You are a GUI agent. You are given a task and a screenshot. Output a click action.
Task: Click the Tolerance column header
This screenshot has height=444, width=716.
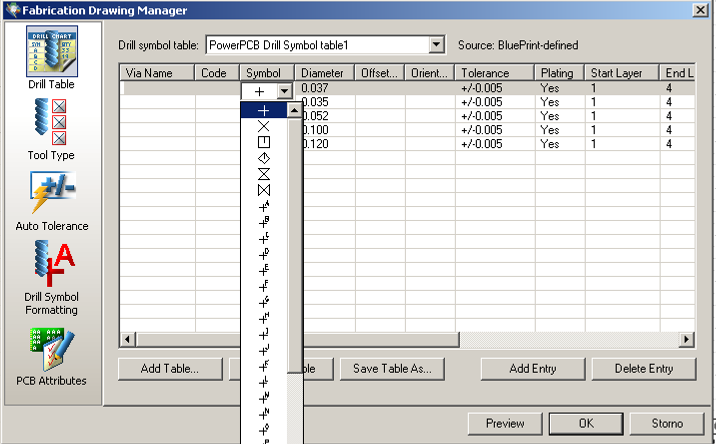[495, 73]
